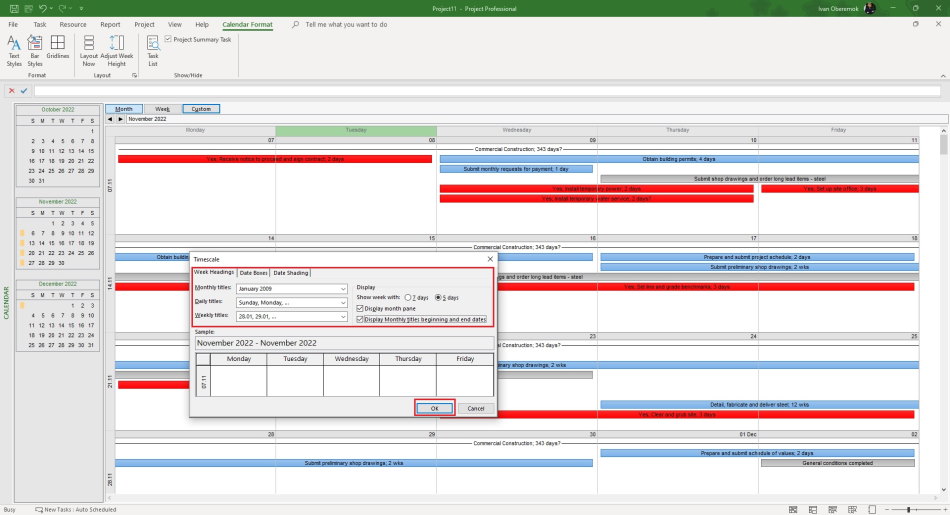Image resolution: width=950 pixels, height=515 pixels.
Task: Select the Date Shading tab in Timescale
Action: (291, 273)
